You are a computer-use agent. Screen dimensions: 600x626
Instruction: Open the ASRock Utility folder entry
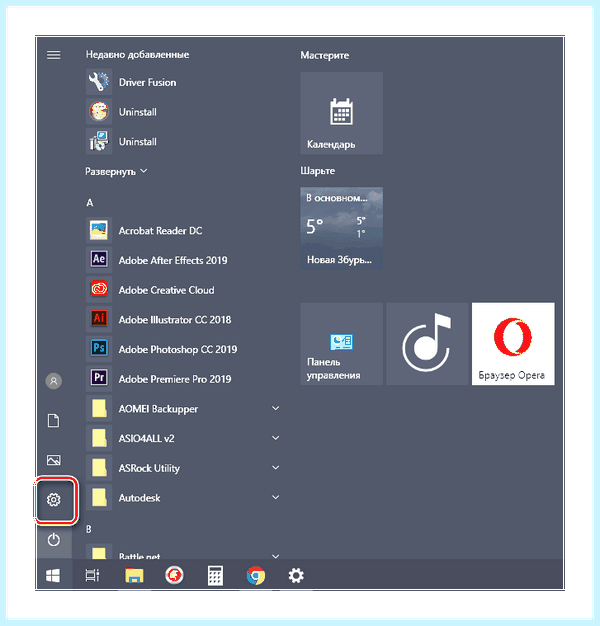coord(183,468)
